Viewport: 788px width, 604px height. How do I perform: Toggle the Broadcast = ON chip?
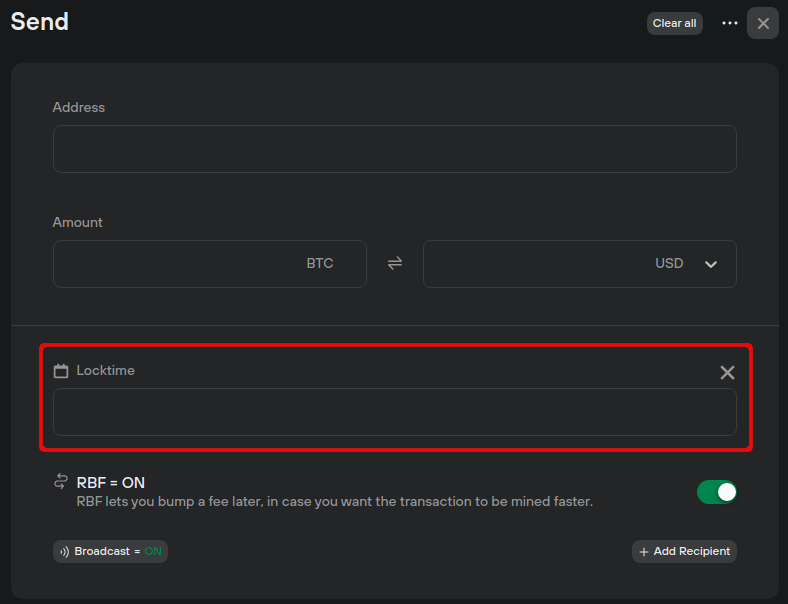click(x=111, y=551)
